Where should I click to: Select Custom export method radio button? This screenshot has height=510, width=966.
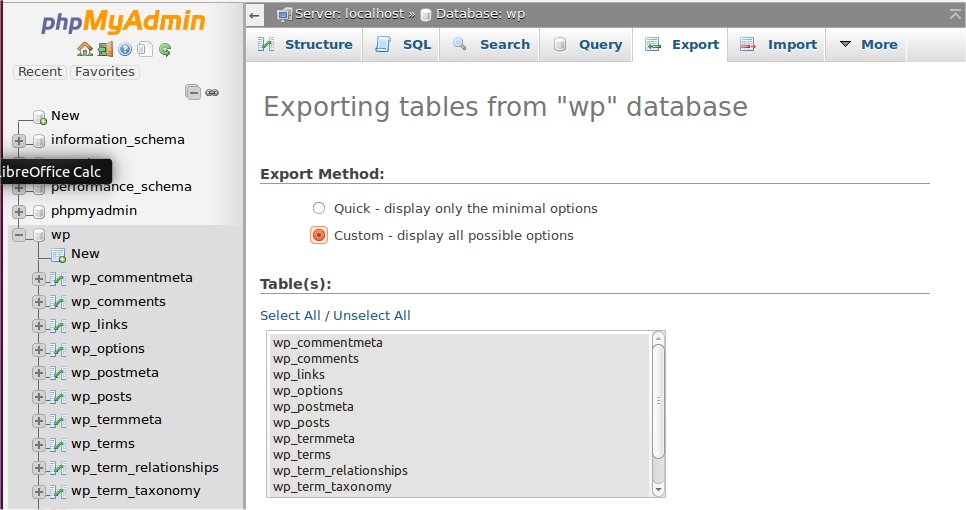pos(319,235)
